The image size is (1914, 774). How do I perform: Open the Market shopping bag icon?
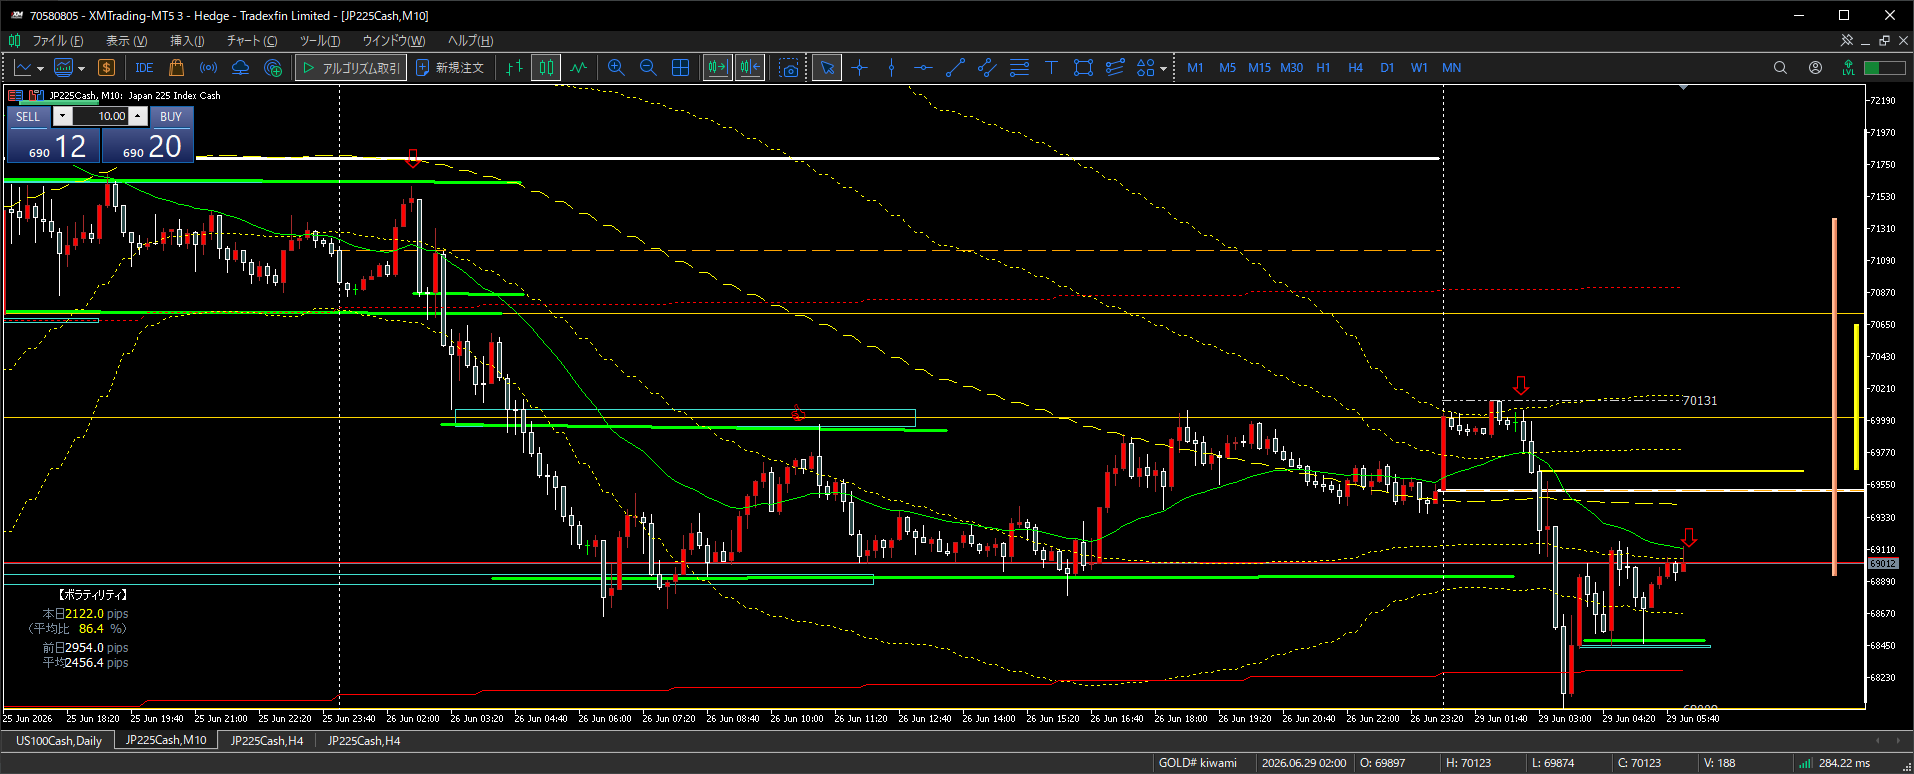[x=176, y=68]
